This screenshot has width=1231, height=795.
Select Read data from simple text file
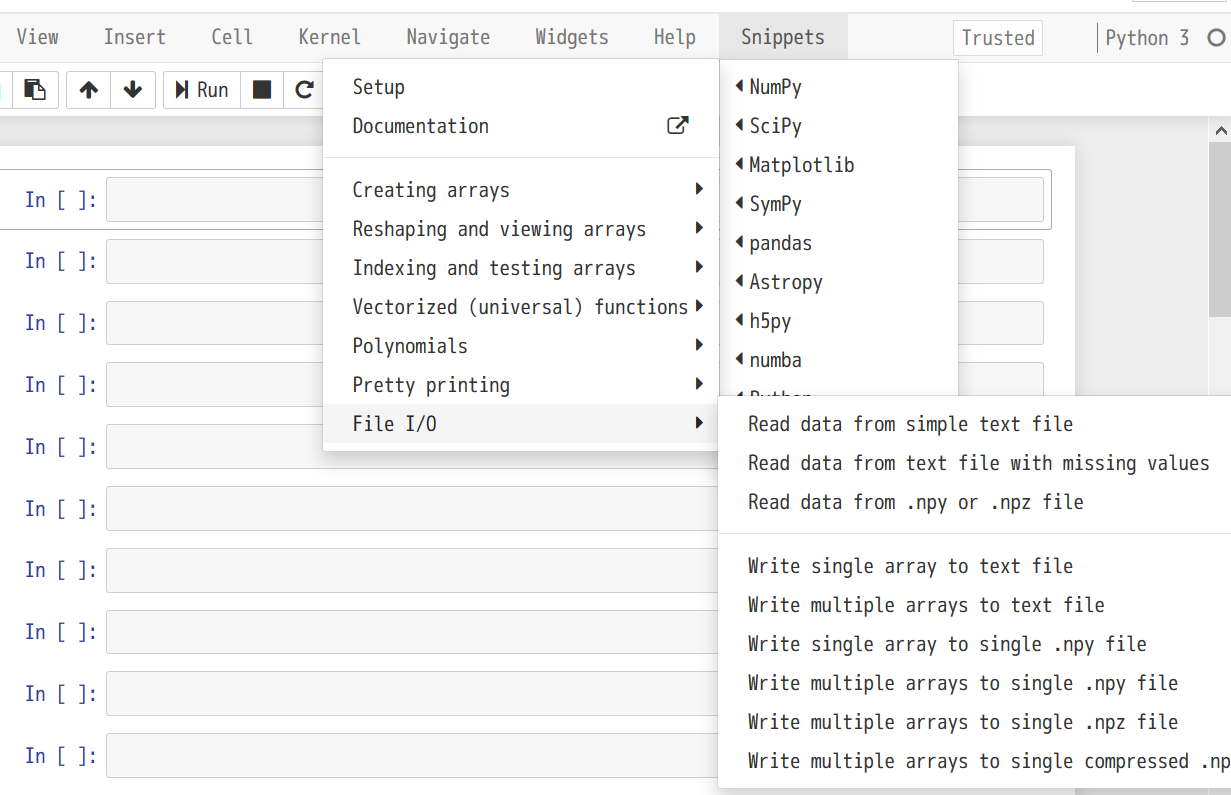[x=910, y=424]
